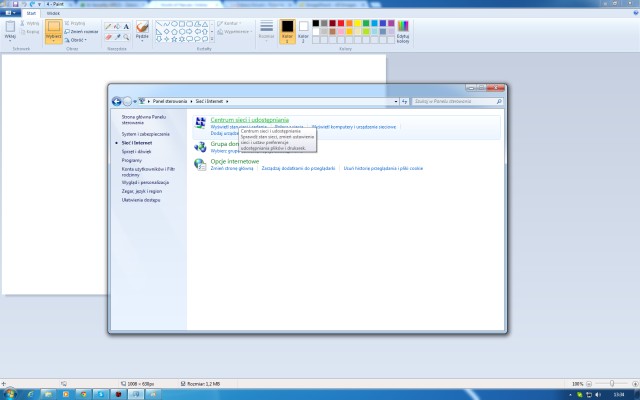
Task: Select the Text tool marked A
Action: tap(126, 27)
